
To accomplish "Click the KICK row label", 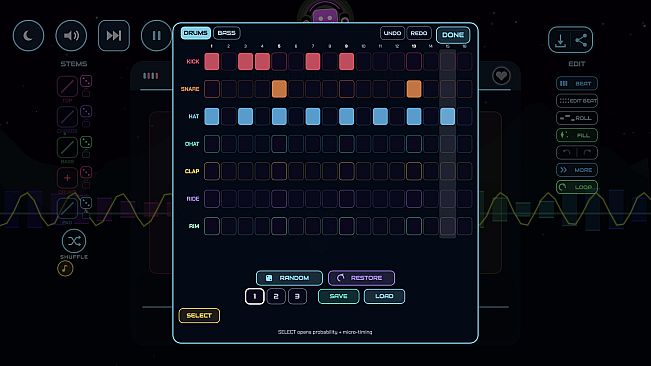I will coord(193,61).
